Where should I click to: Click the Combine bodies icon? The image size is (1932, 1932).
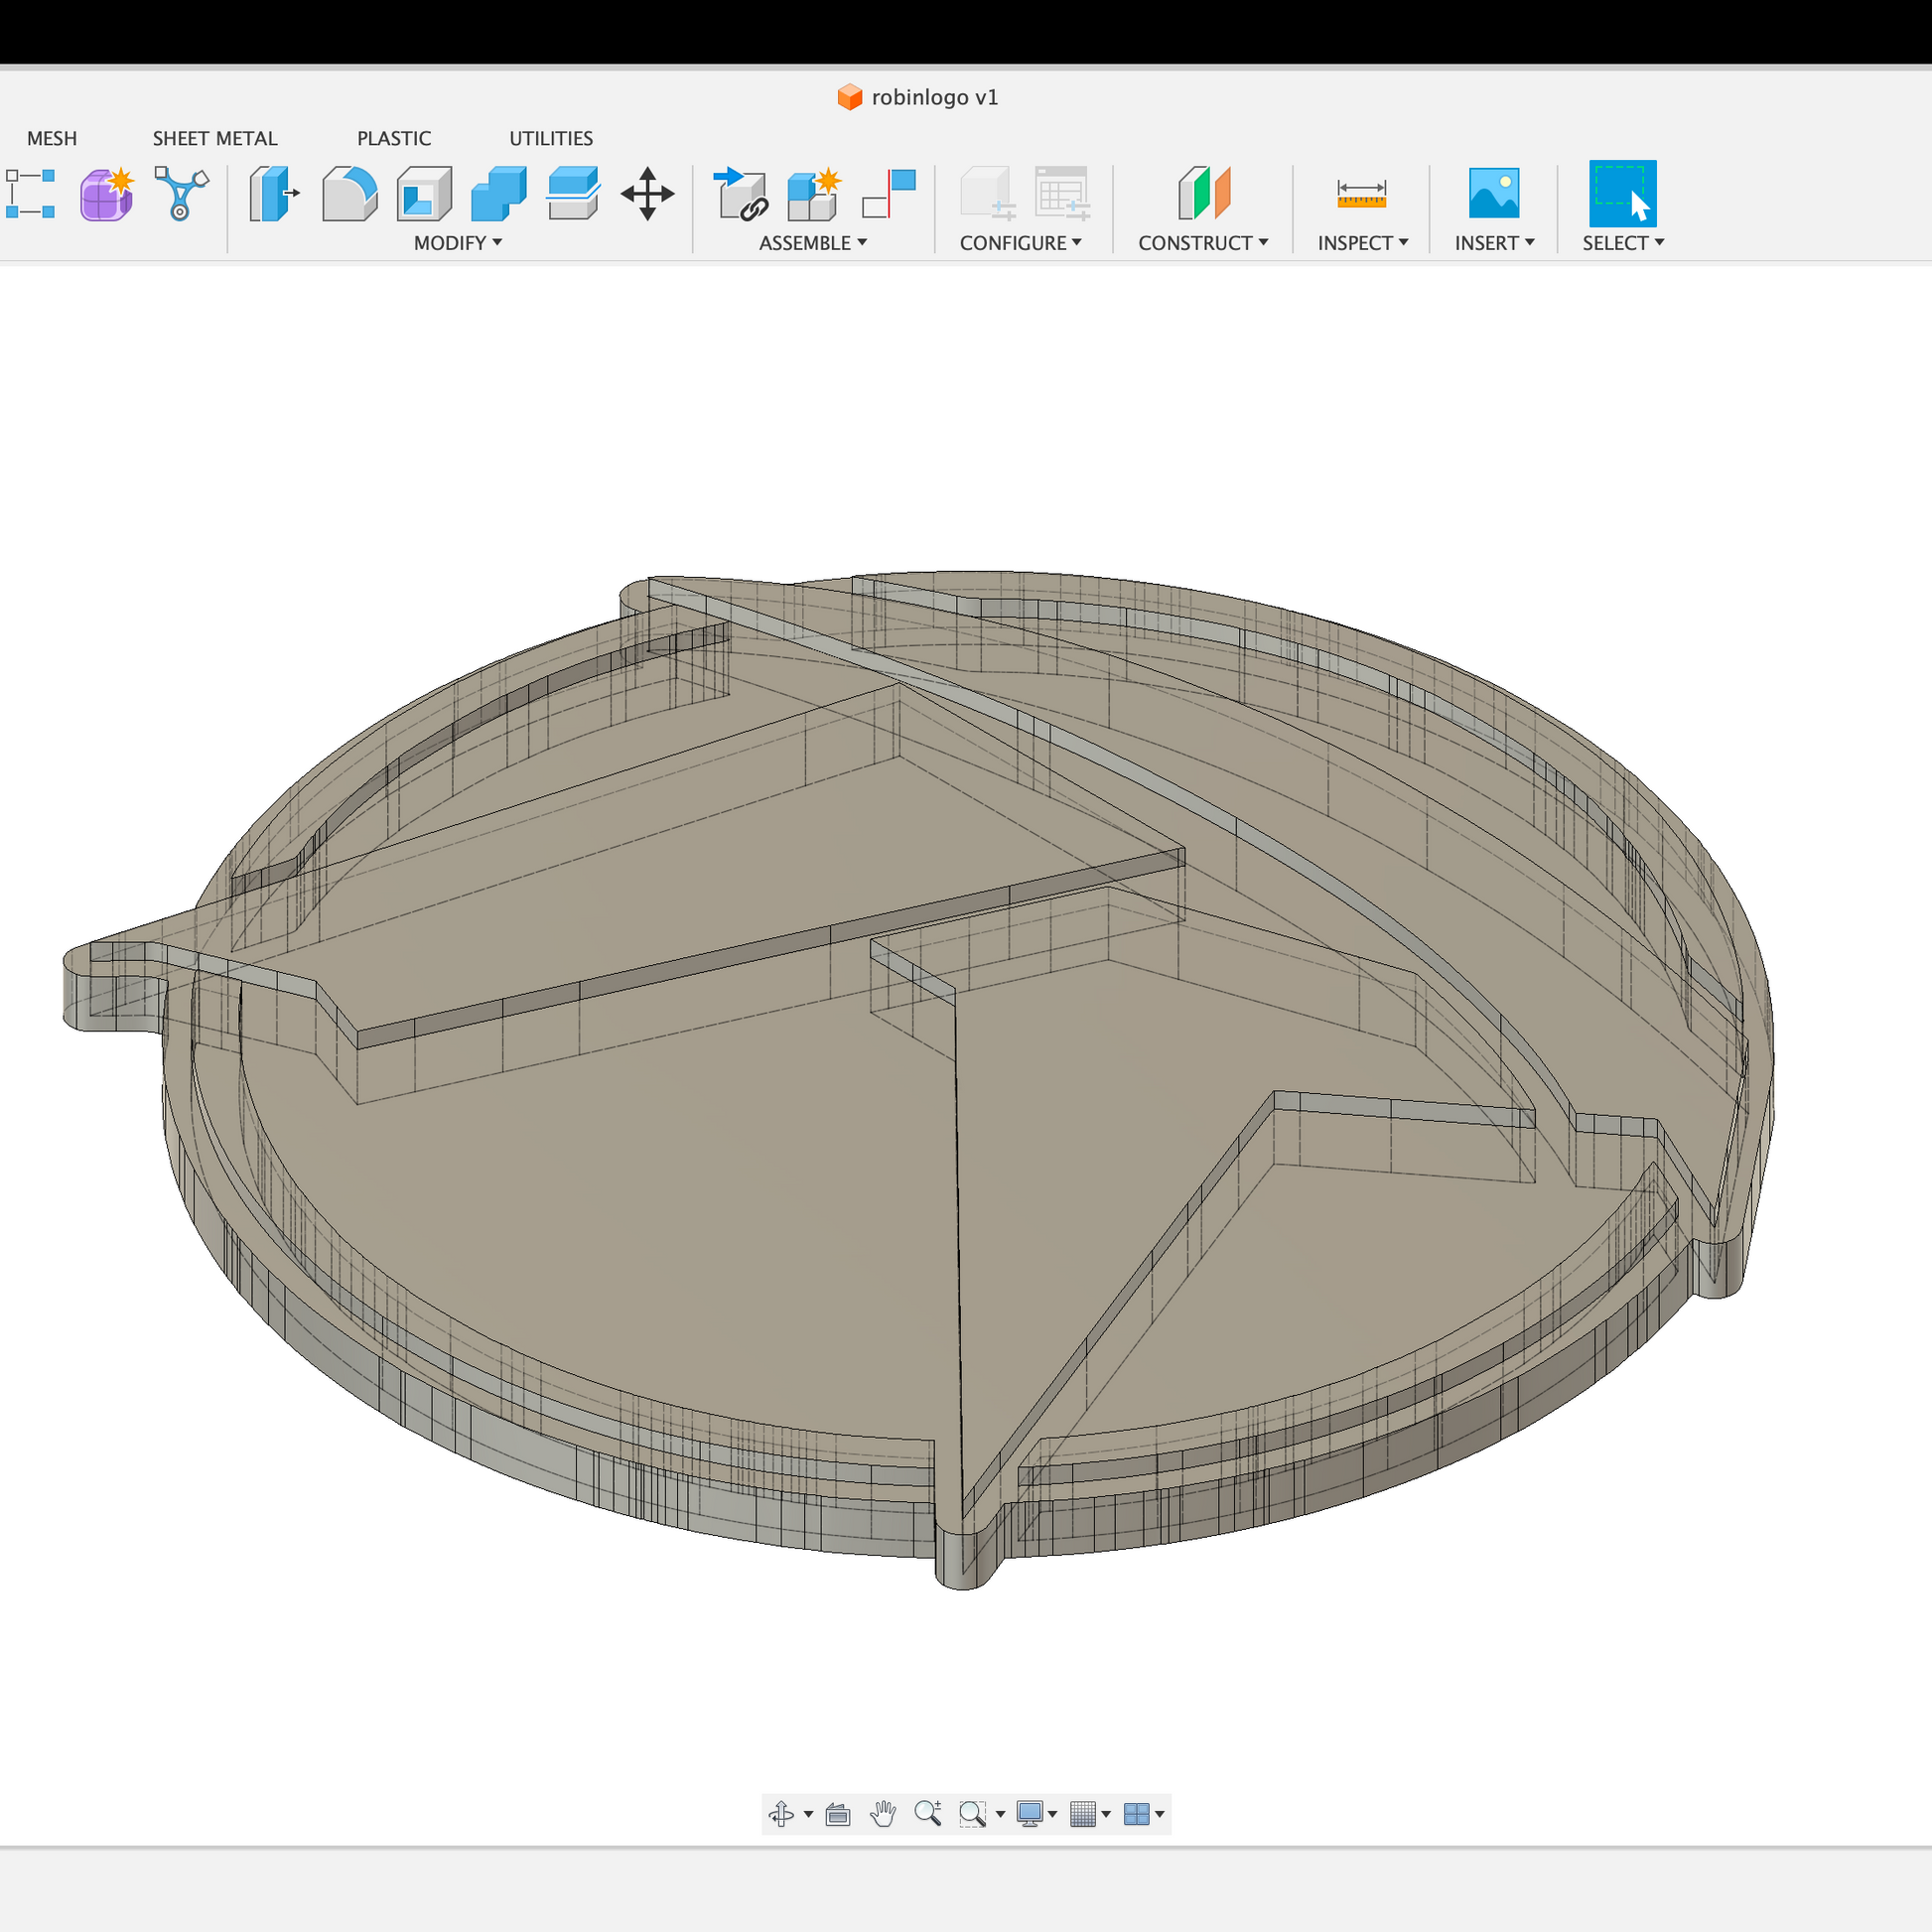(498, 193)
